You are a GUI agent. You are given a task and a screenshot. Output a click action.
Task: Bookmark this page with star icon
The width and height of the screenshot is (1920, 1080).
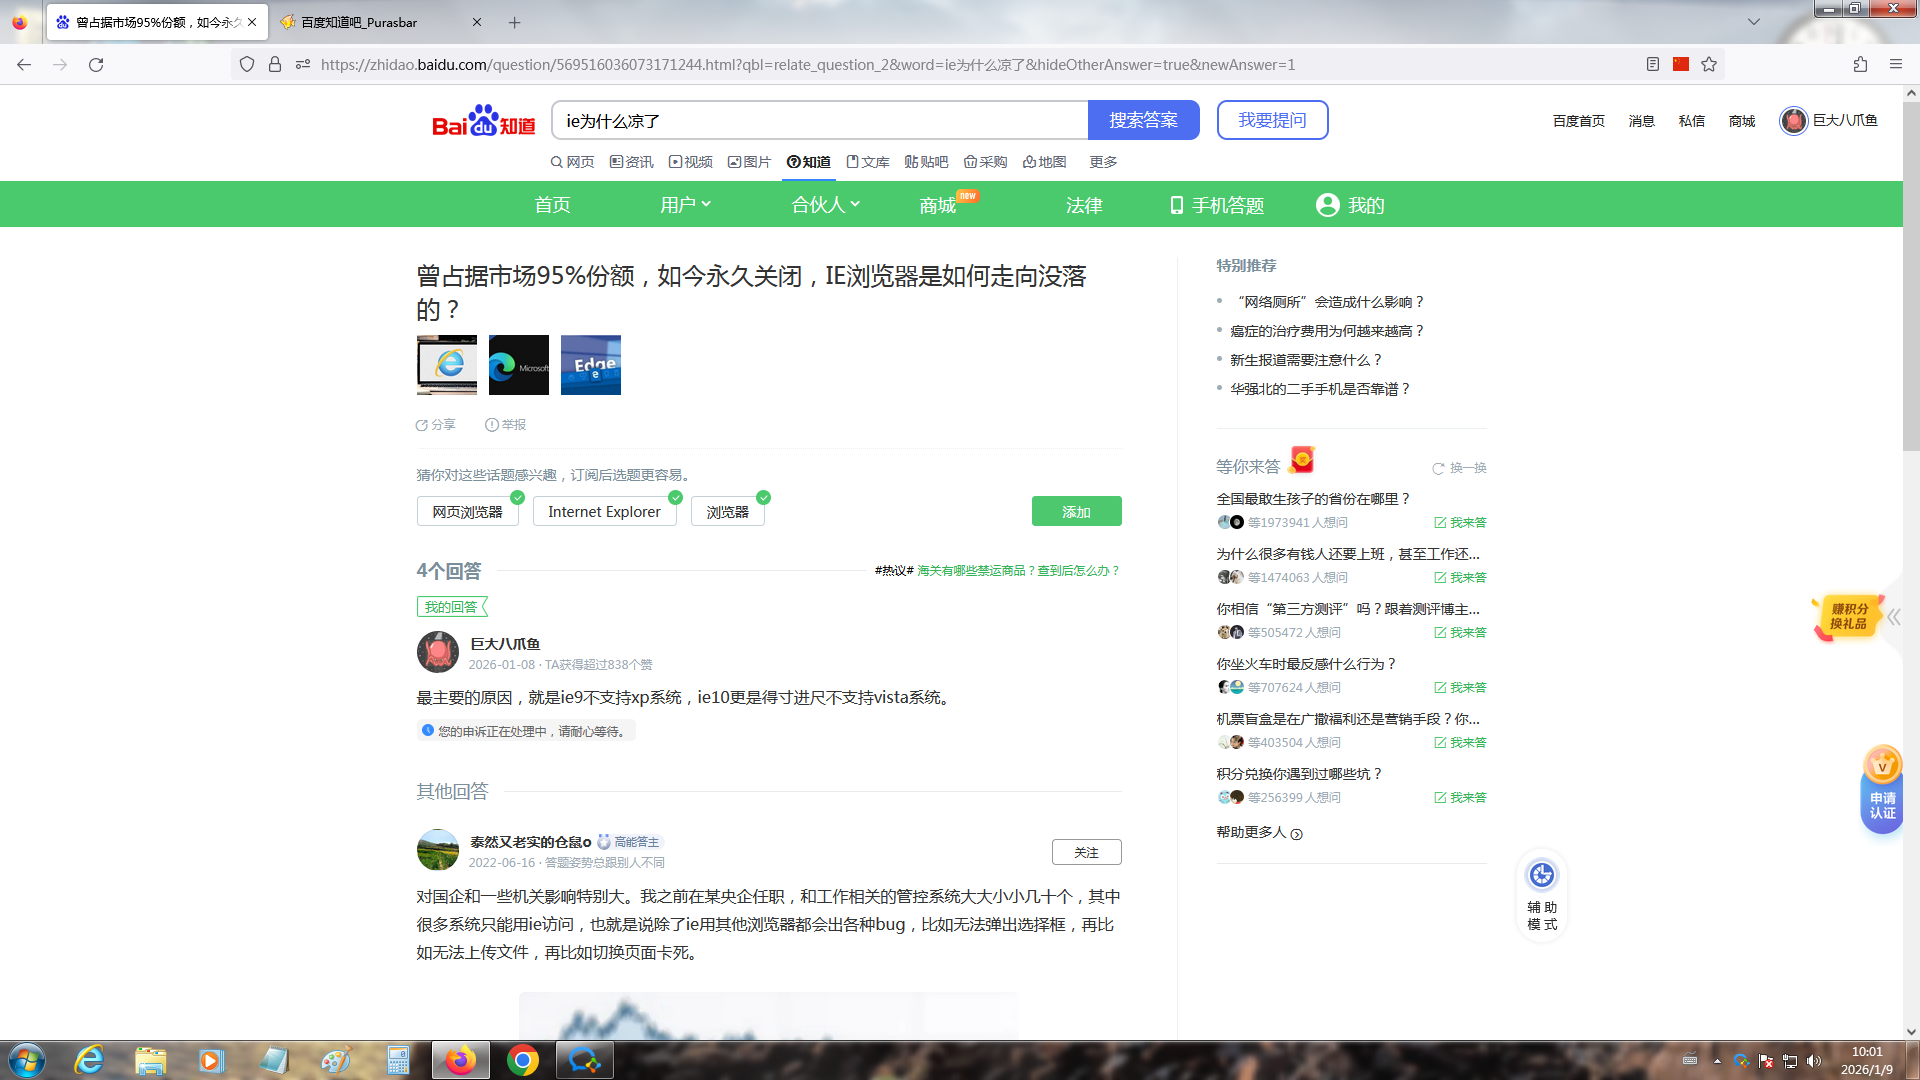click(1709, 65)
